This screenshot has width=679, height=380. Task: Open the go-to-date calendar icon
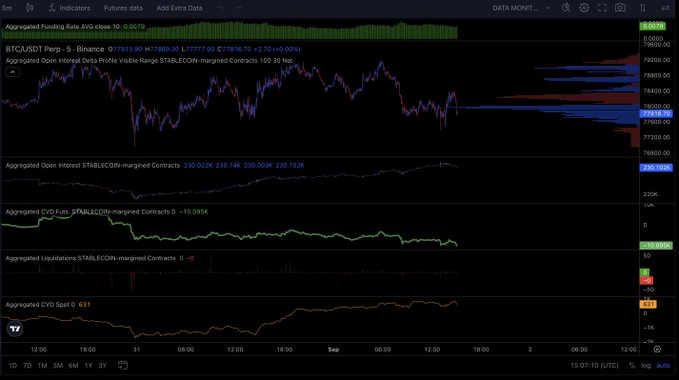point(123,365)
